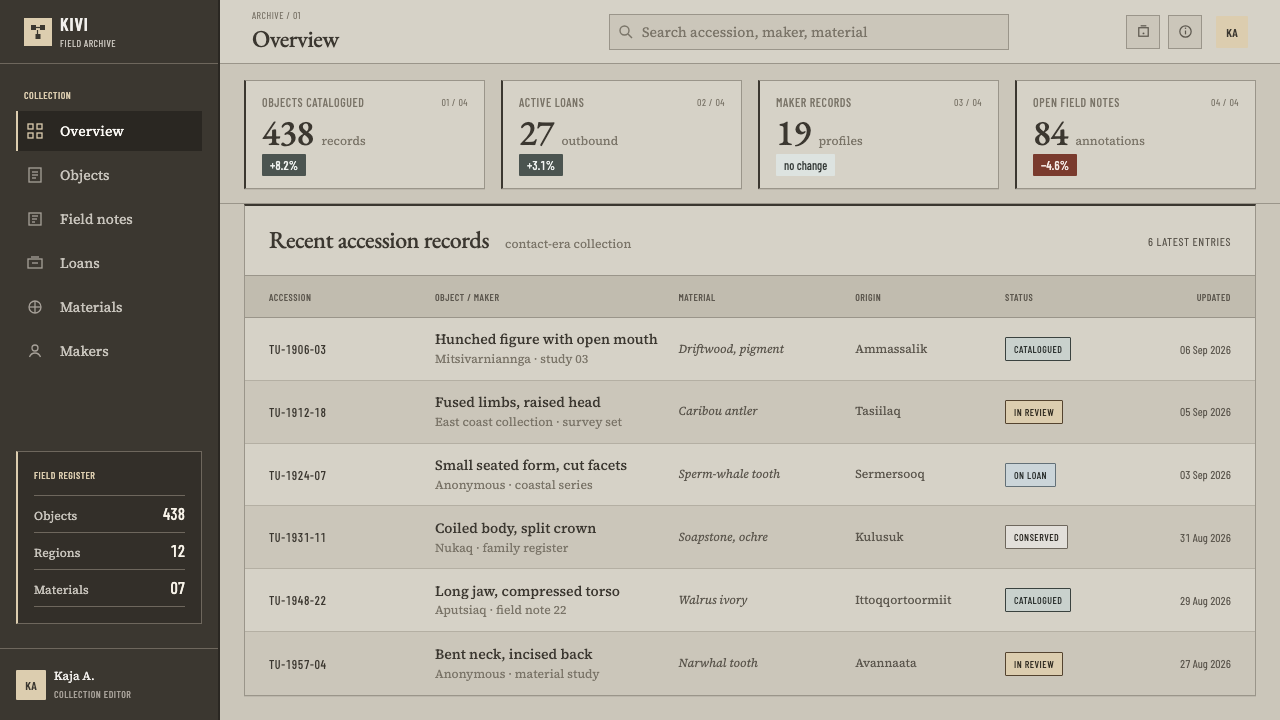Screen dimensions: 1280x720
Task: Open the info icon button
Action: tap(1185, 32)
